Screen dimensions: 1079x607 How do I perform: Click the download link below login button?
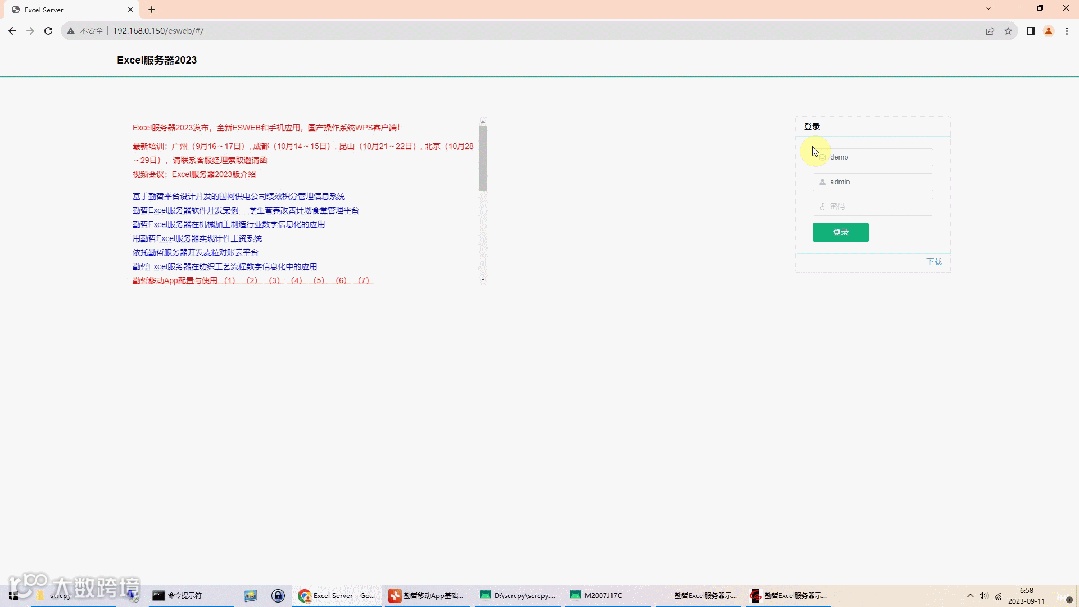click(x=934, y=262)
